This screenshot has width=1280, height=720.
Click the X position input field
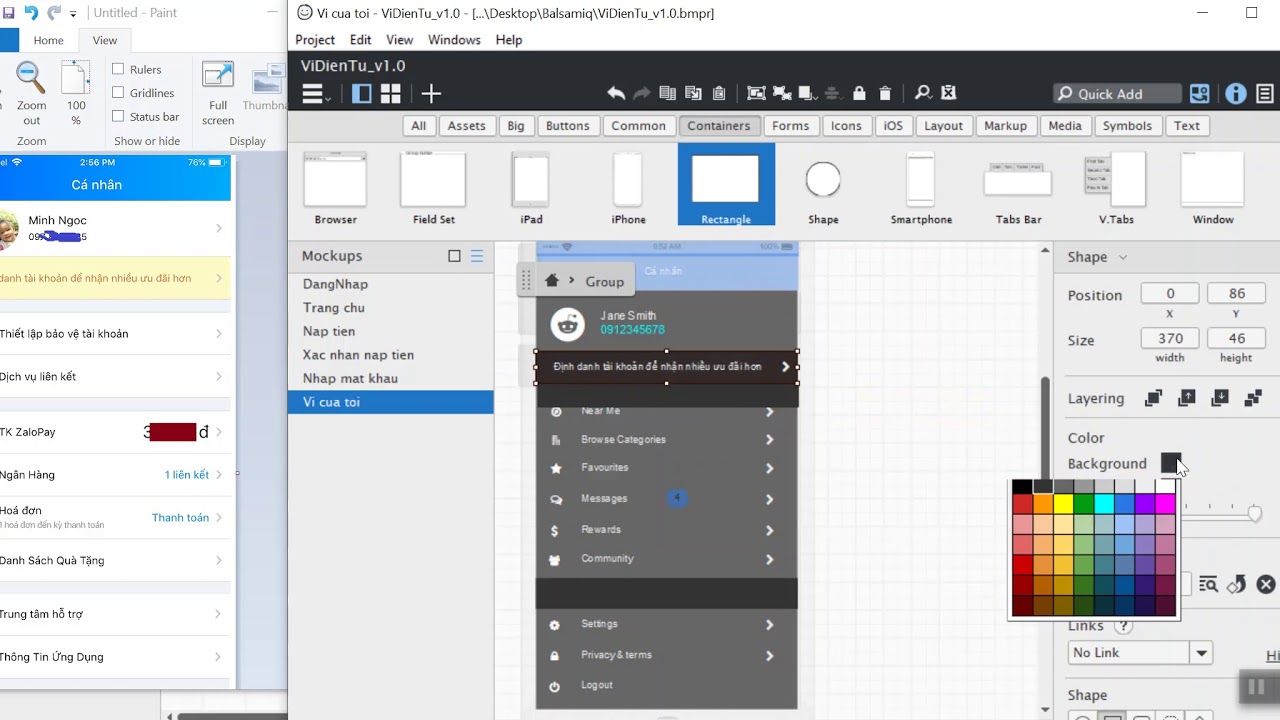click(x=1170, y=294)
